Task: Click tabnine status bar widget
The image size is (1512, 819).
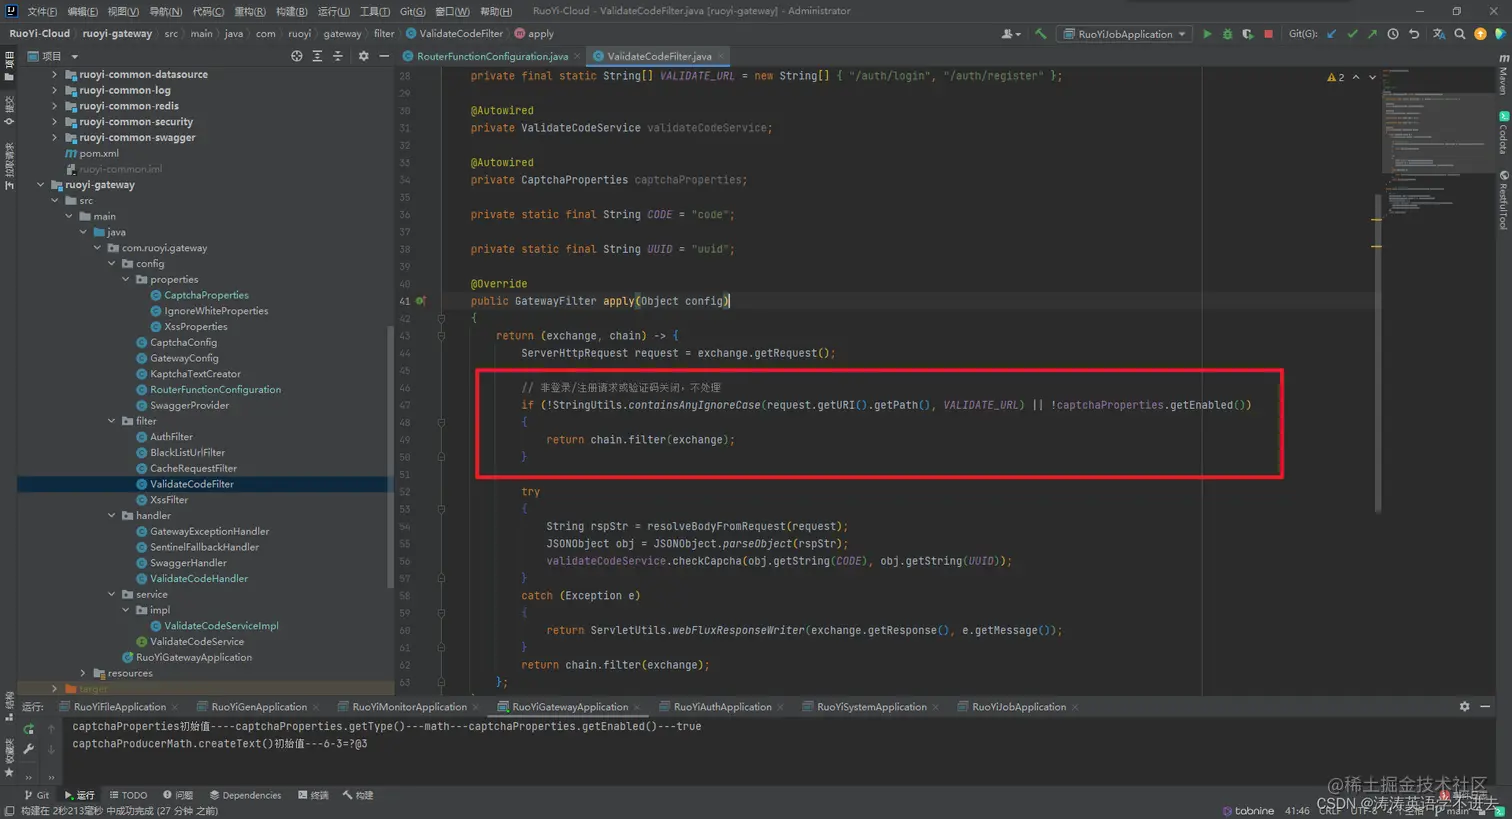Action: coord(1248,811)
